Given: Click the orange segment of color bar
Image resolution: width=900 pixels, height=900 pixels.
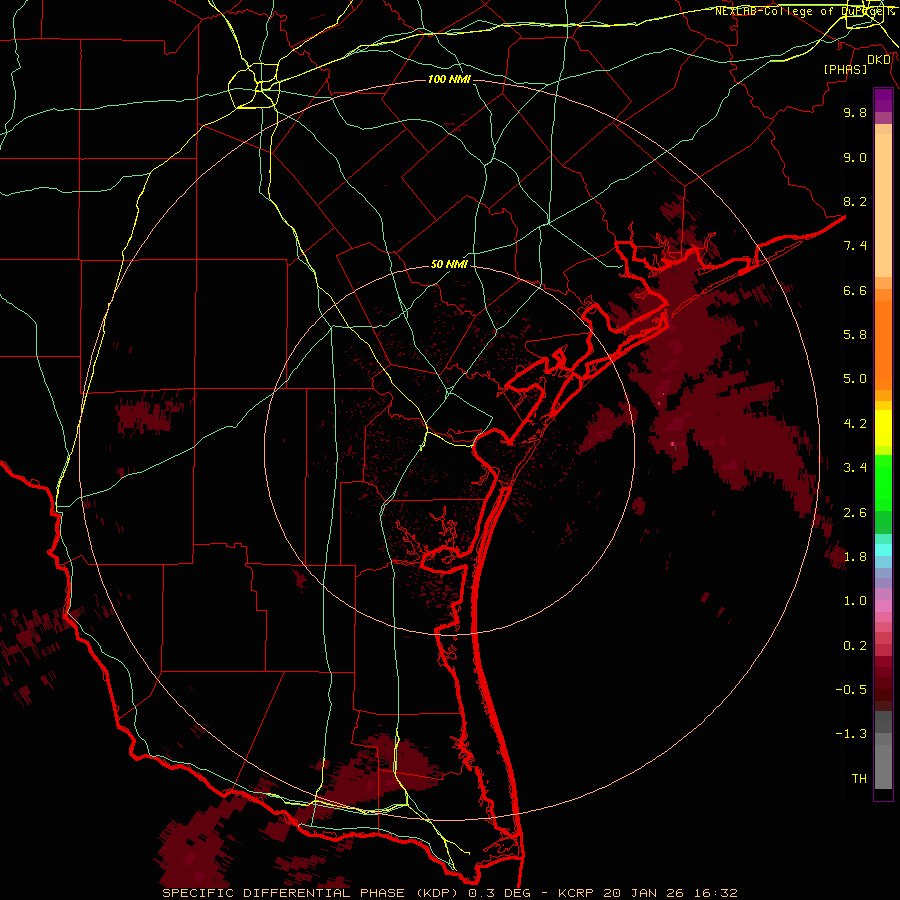Looking at the screenshot, I should pyautogui.click(x=883, y=344).
